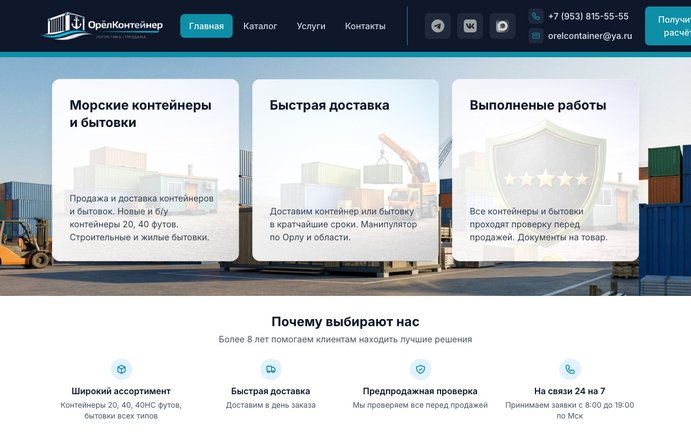
Task: Open the Быстрая доставка hero card
Action: click(x=346, y=170)
